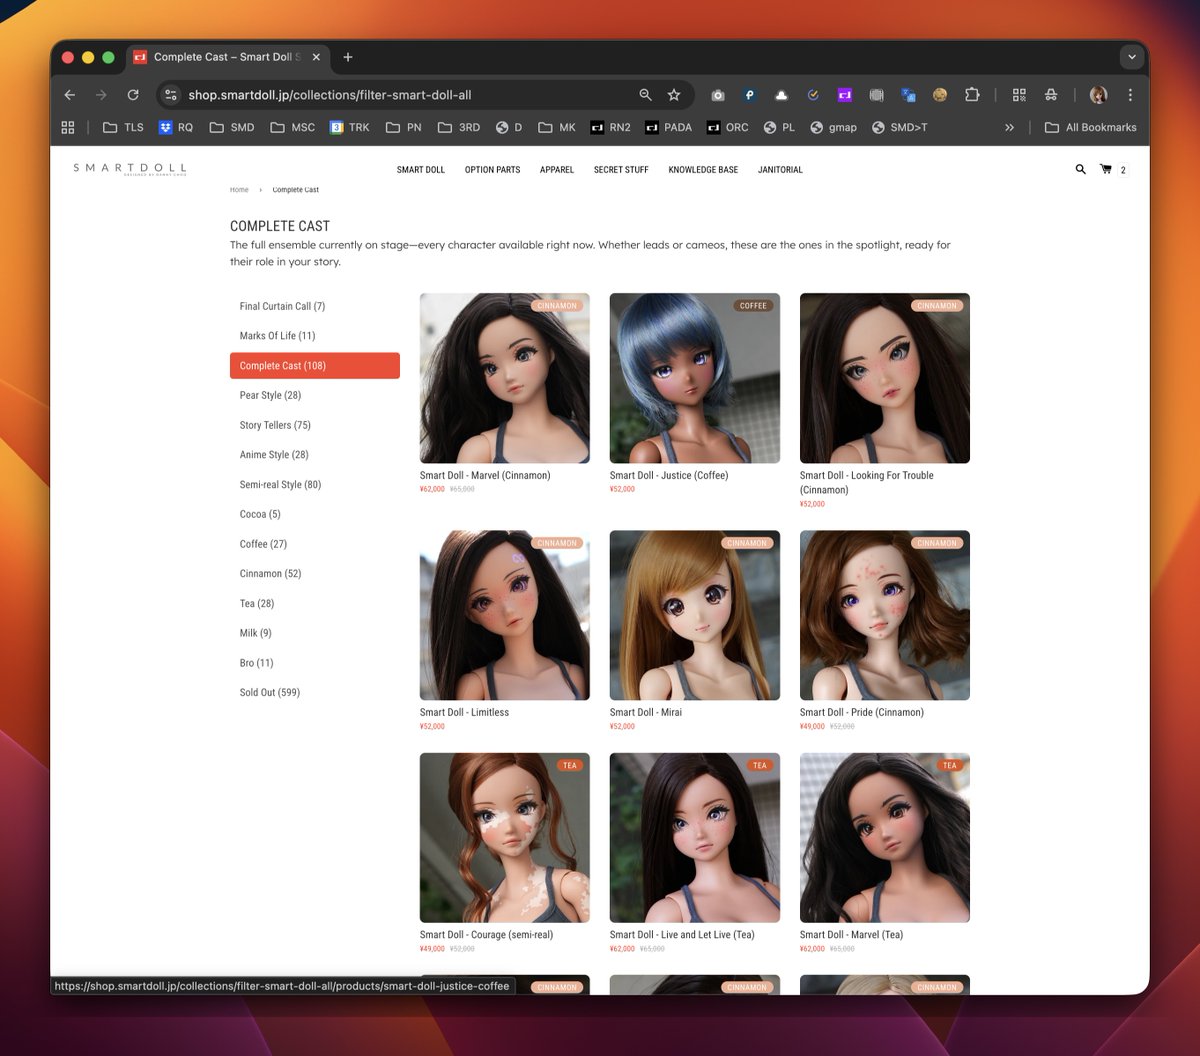Reload the page with refresh icon

pos(133,95)
